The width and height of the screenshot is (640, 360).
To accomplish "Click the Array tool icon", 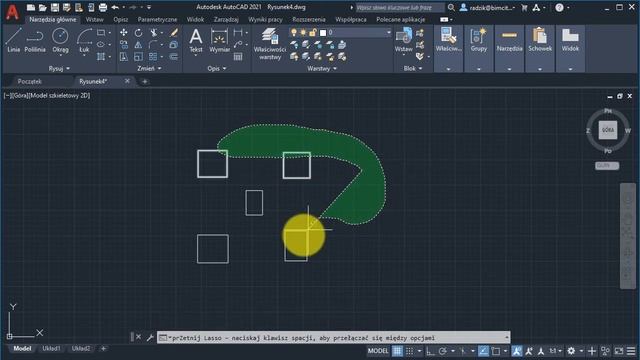I will click(153, 57).
